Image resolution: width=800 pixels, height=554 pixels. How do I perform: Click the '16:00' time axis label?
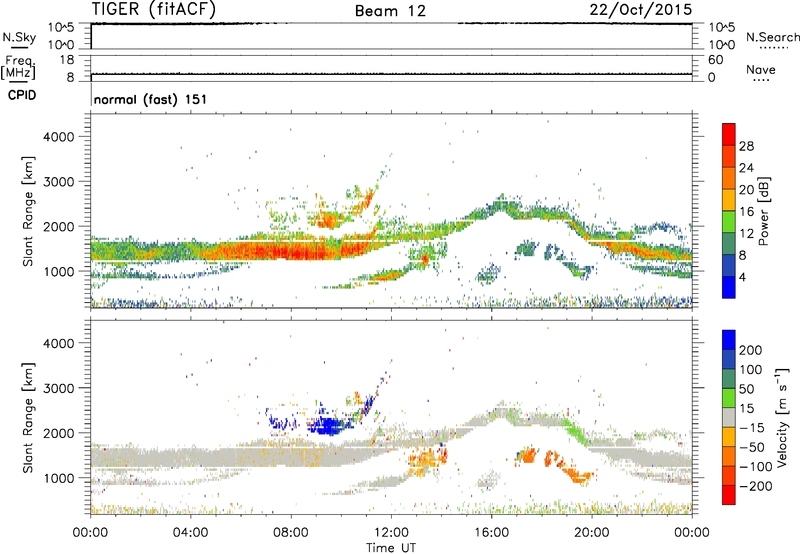point(491,533)
